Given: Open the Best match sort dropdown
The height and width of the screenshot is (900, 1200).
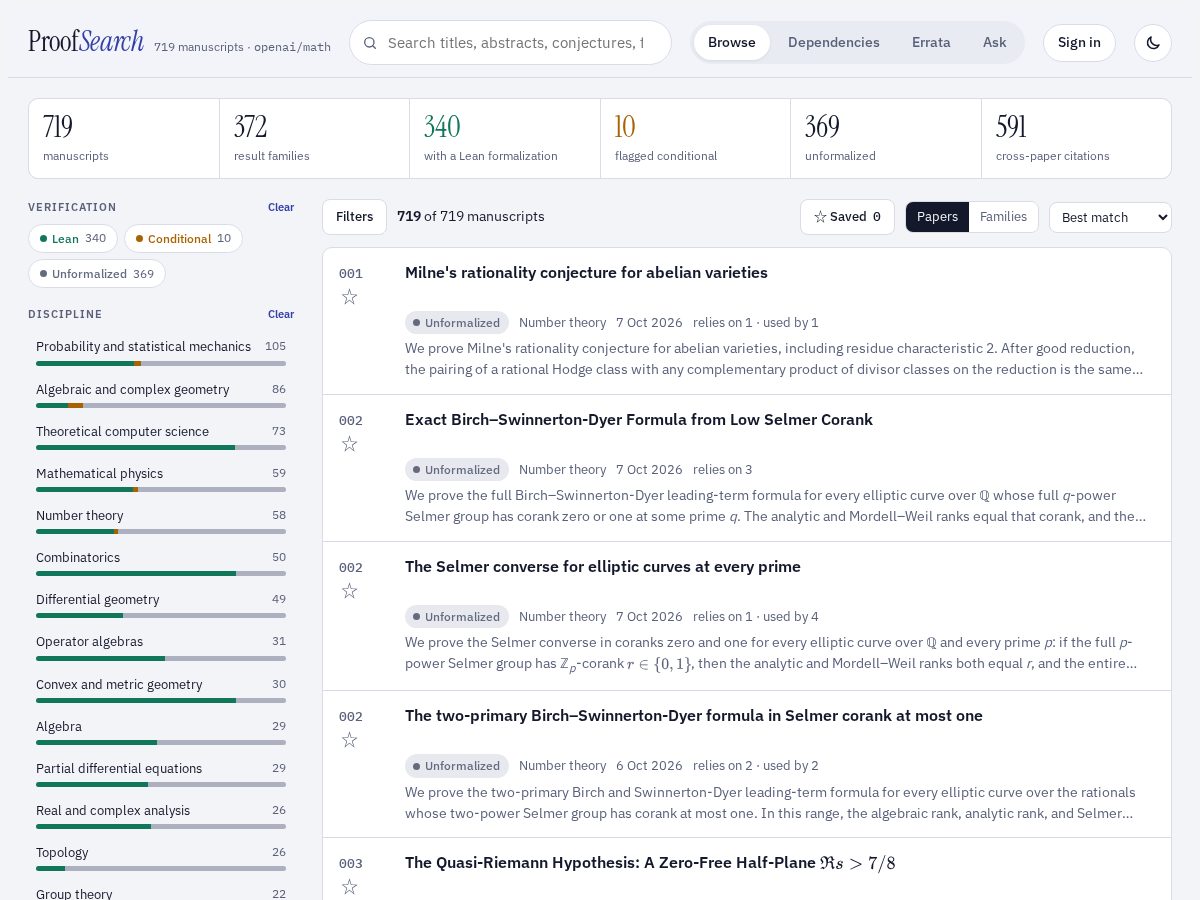Looking at the screenshot, I should tap(1110, 217).
